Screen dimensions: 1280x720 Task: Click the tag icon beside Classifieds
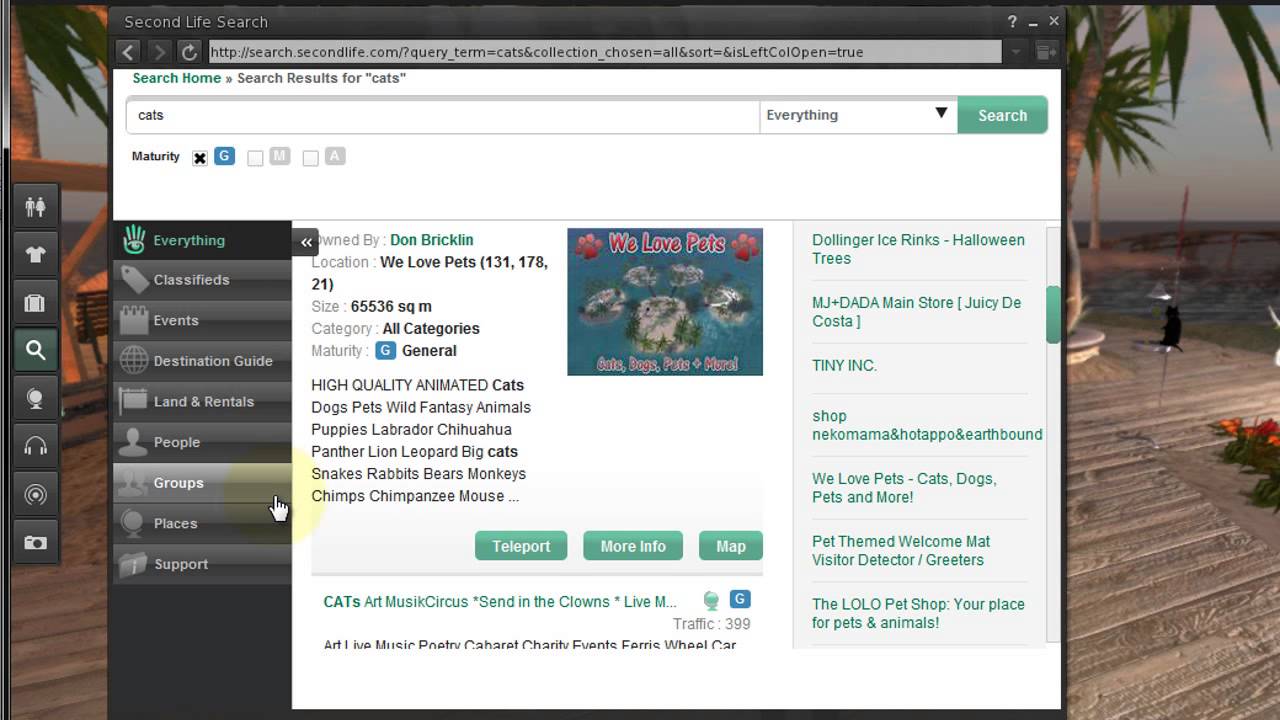click(134, 280)
